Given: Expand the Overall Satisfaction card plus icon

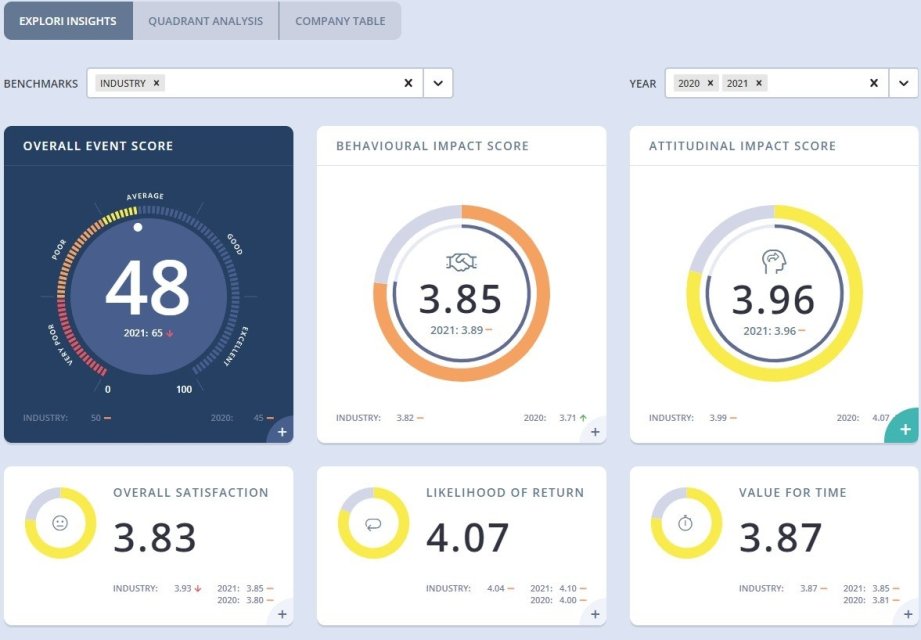Looking at the screenshot, I should click(282, 614).
